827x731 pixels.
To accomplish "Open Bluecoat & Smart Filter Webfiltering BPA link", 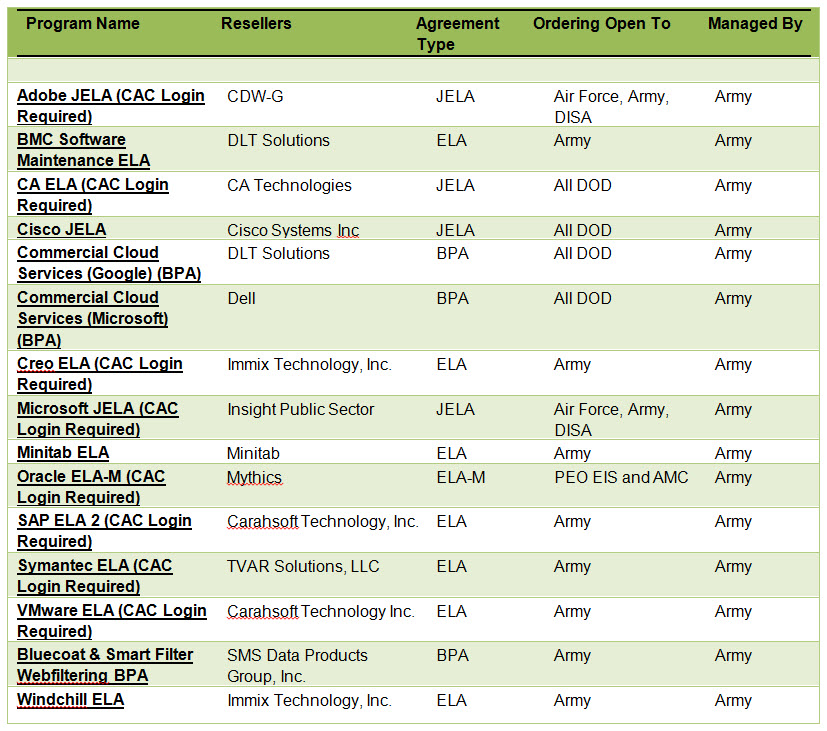I will pos(105,665).
